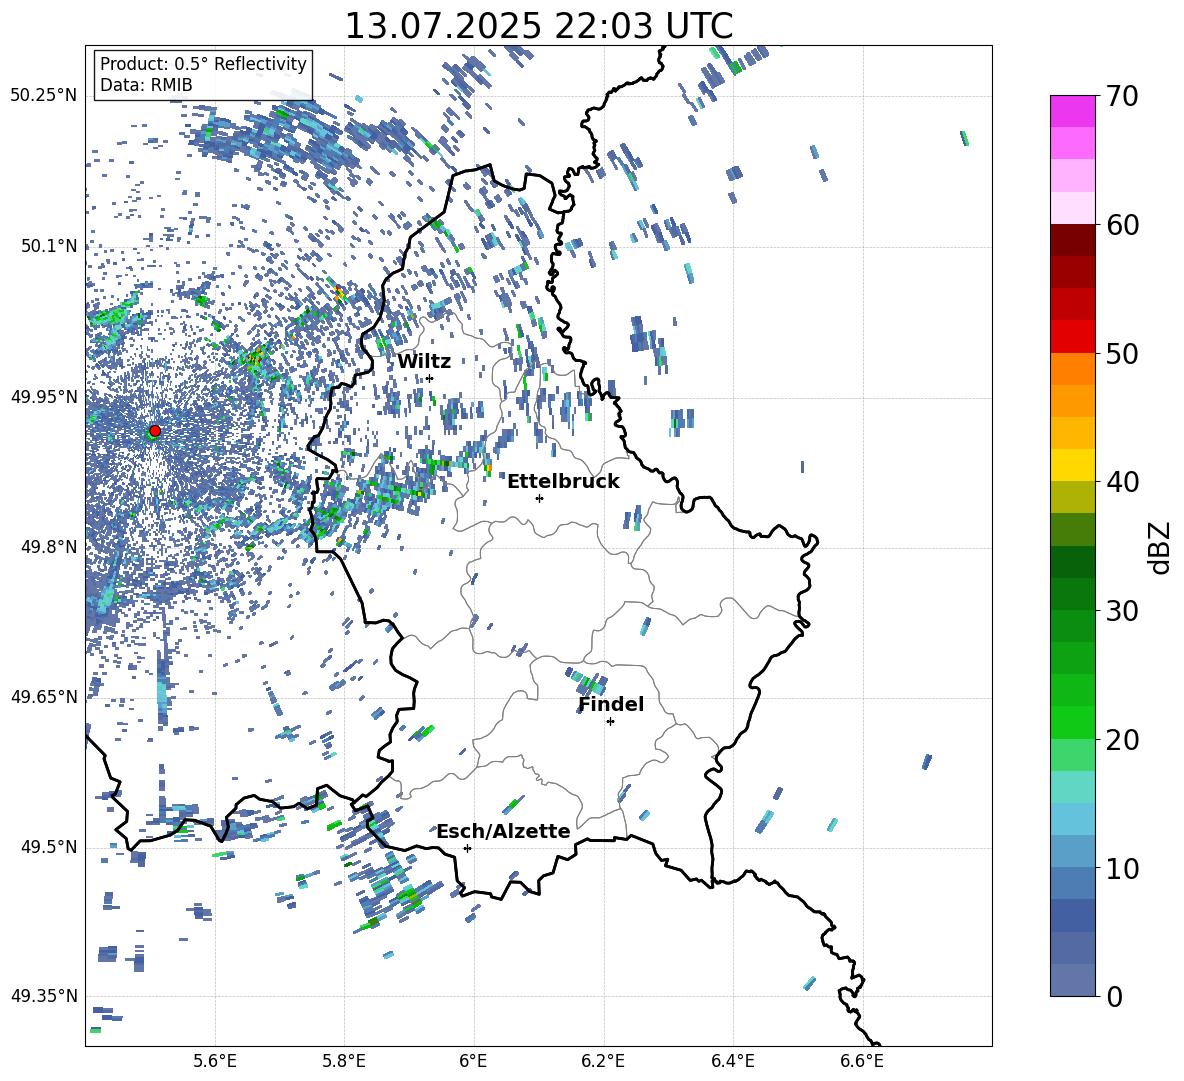This screenshot has height=1081, width=1184.
Task: Click the yellow swatch just above 40 dBZ
Action: [1072, 465]
